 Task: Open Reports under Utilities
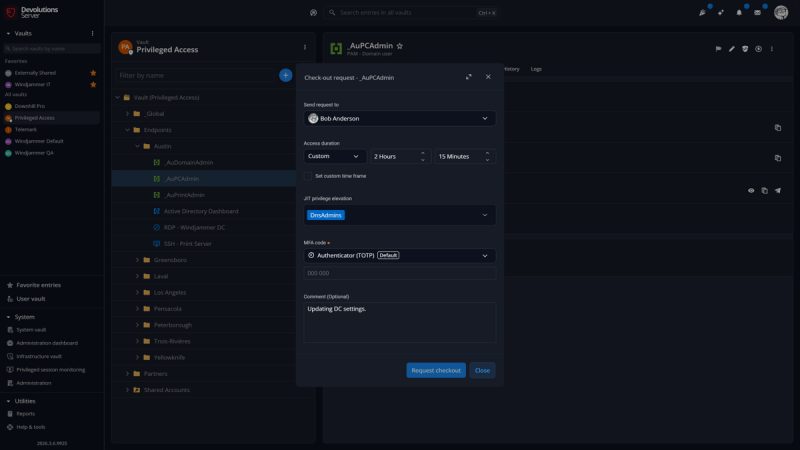click(26, 414)
